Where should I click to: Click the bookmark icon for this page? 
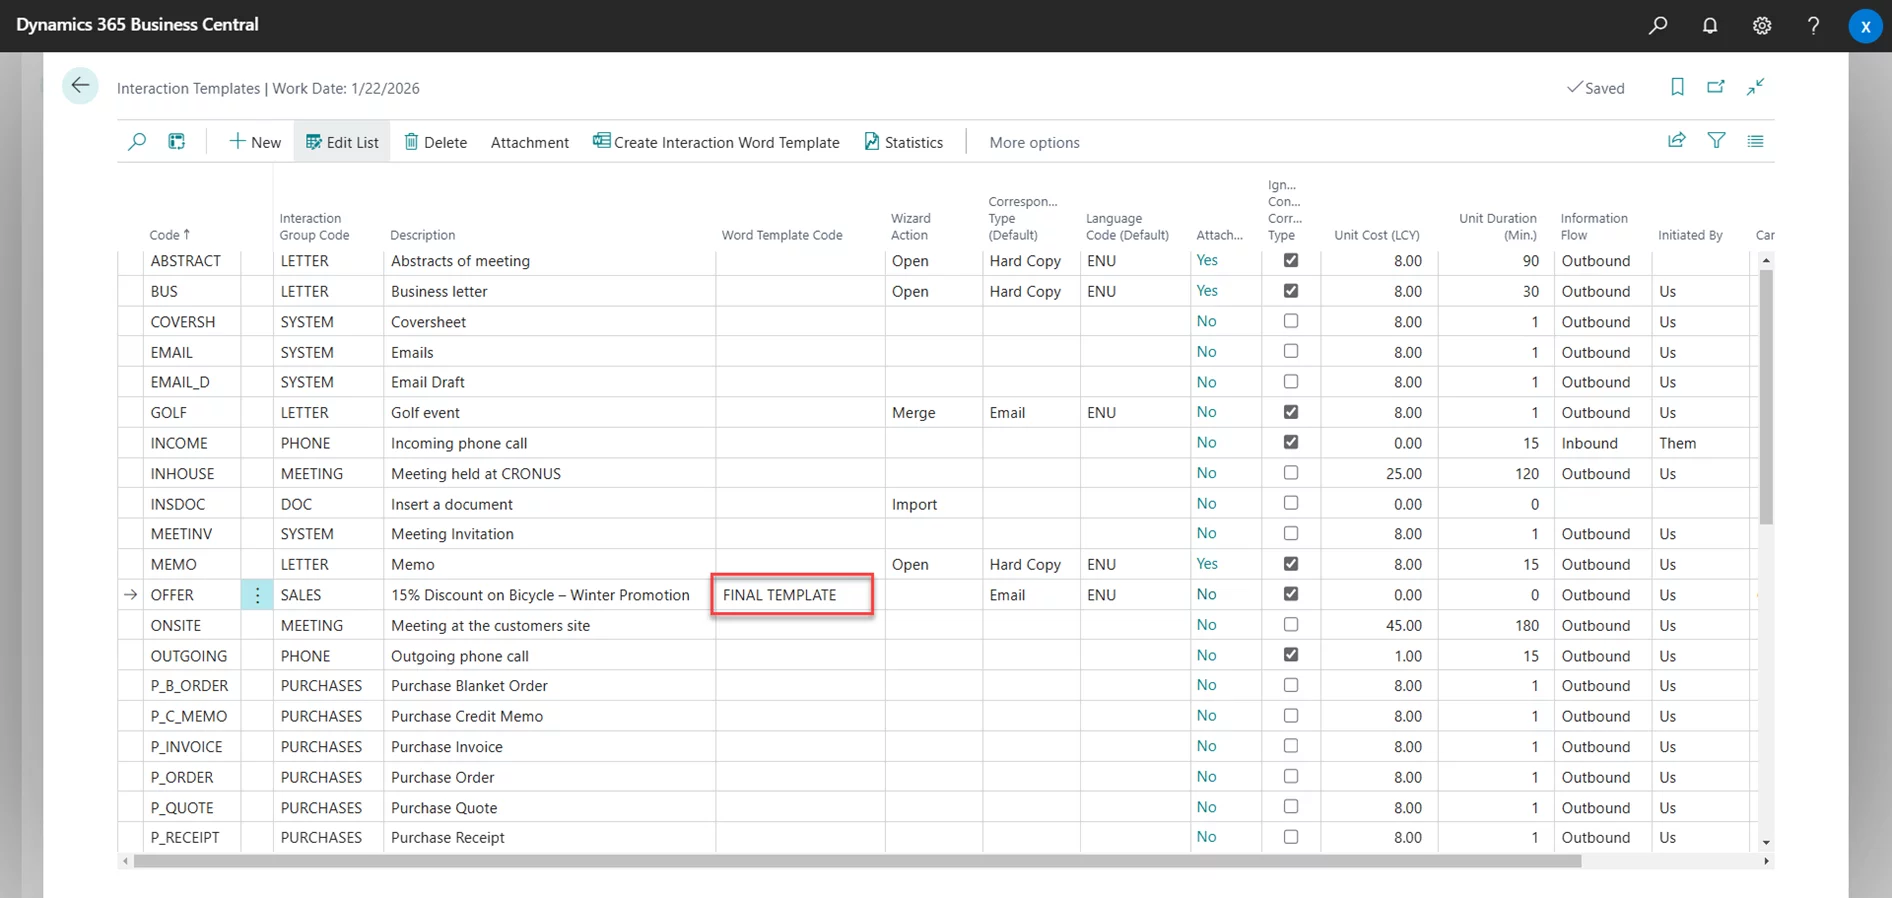(x=1677, y=87)
